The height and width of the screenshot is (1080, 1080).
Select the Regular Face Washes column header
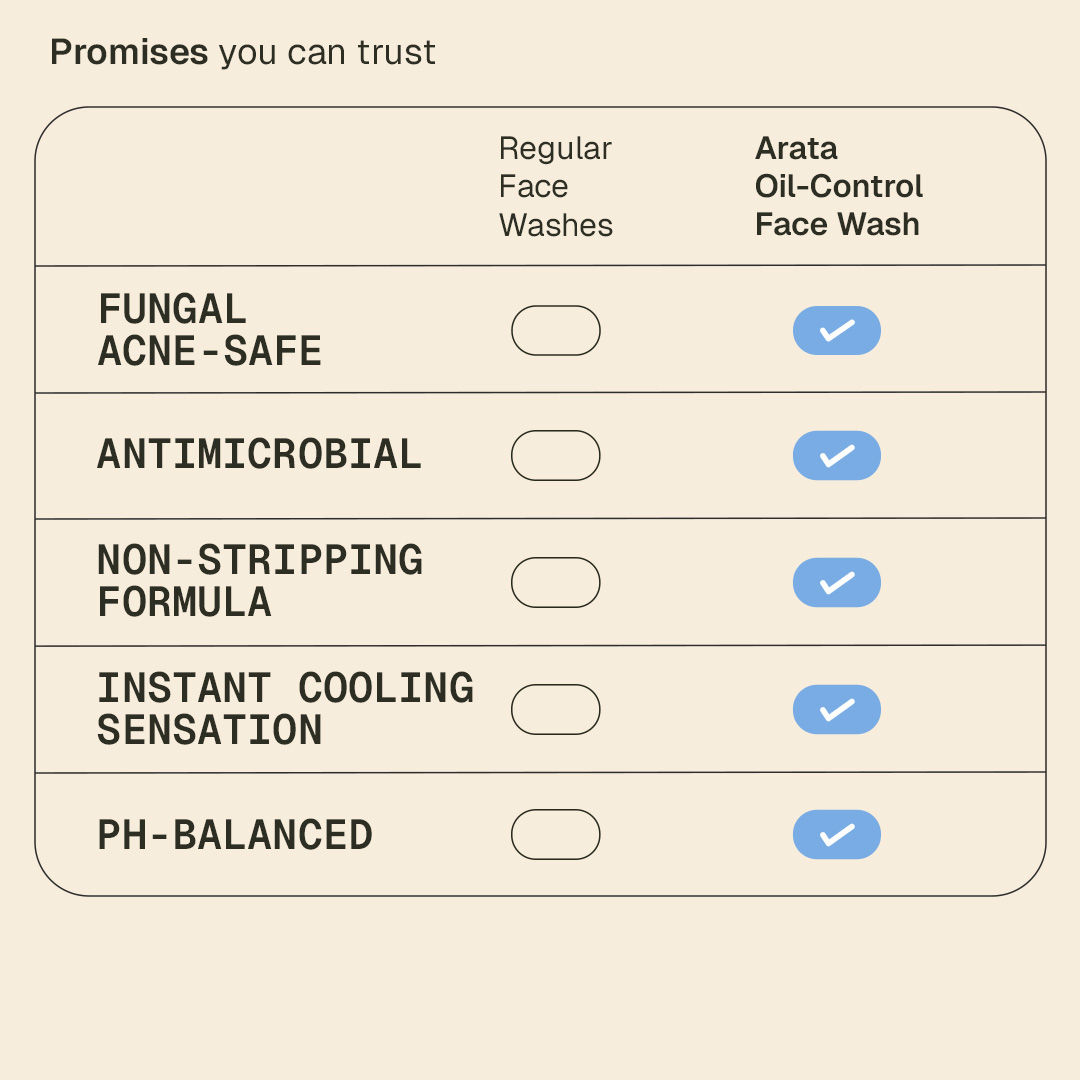tap(555, 187)
